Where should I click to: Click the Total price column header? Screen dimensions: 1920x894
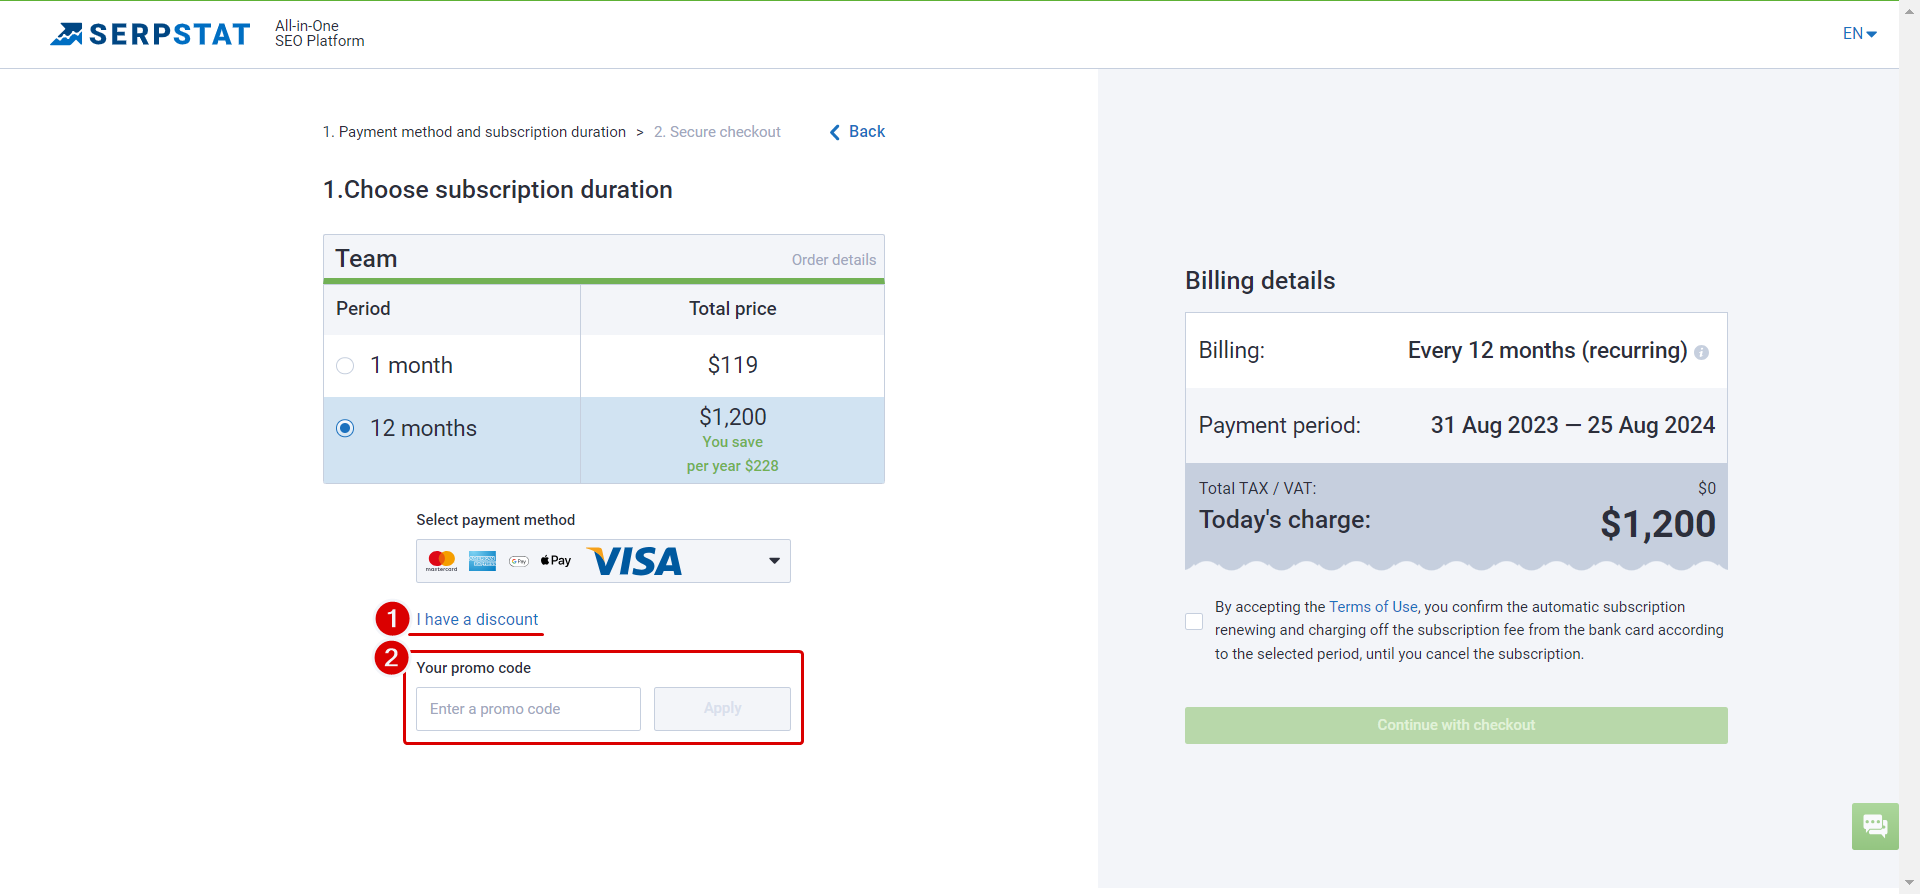pos(733,309)
